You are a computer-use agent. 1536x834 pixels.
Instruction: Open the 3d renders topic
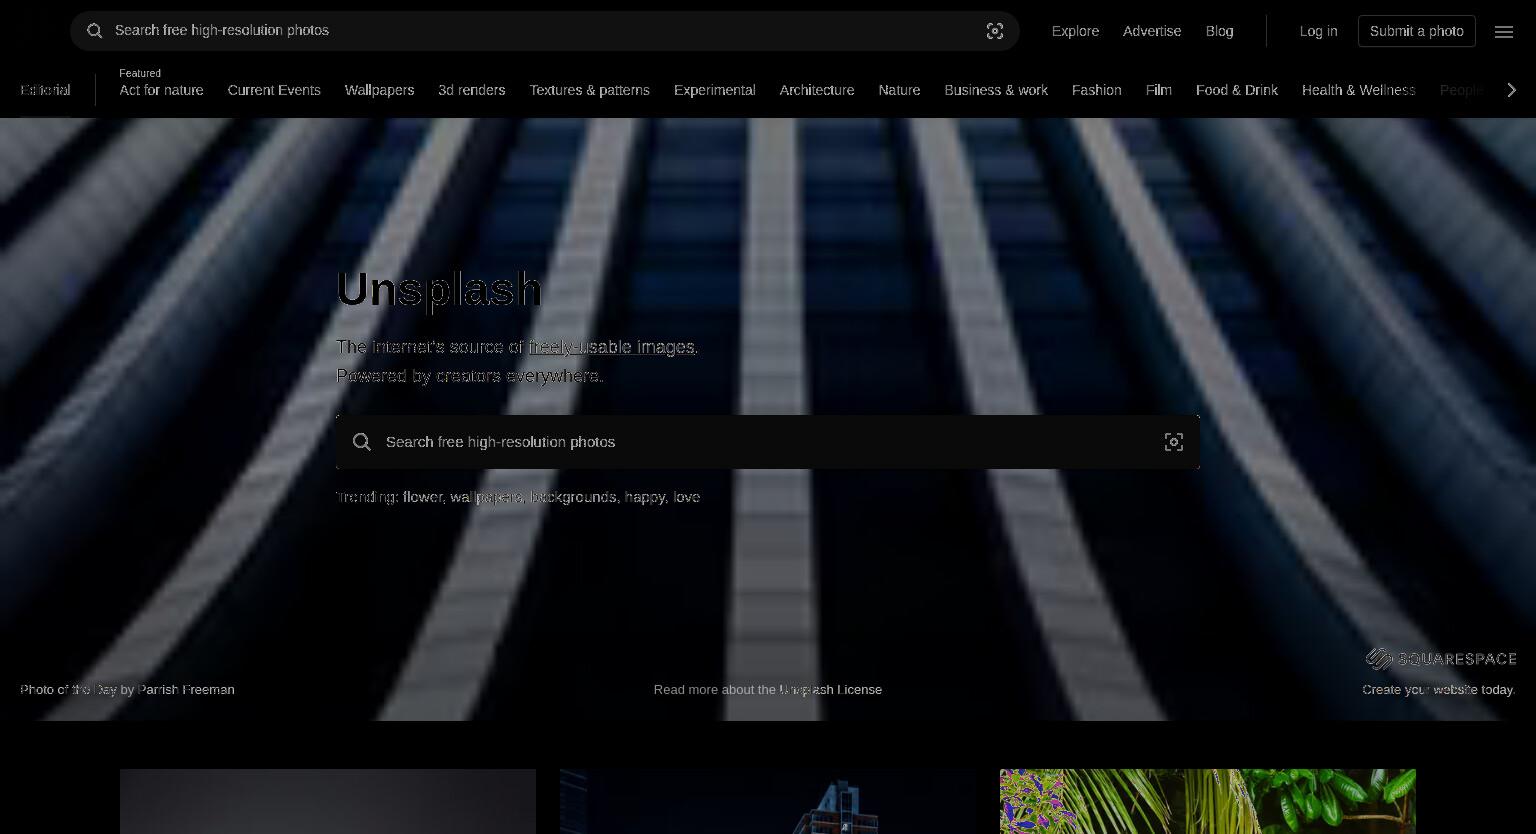472,90
